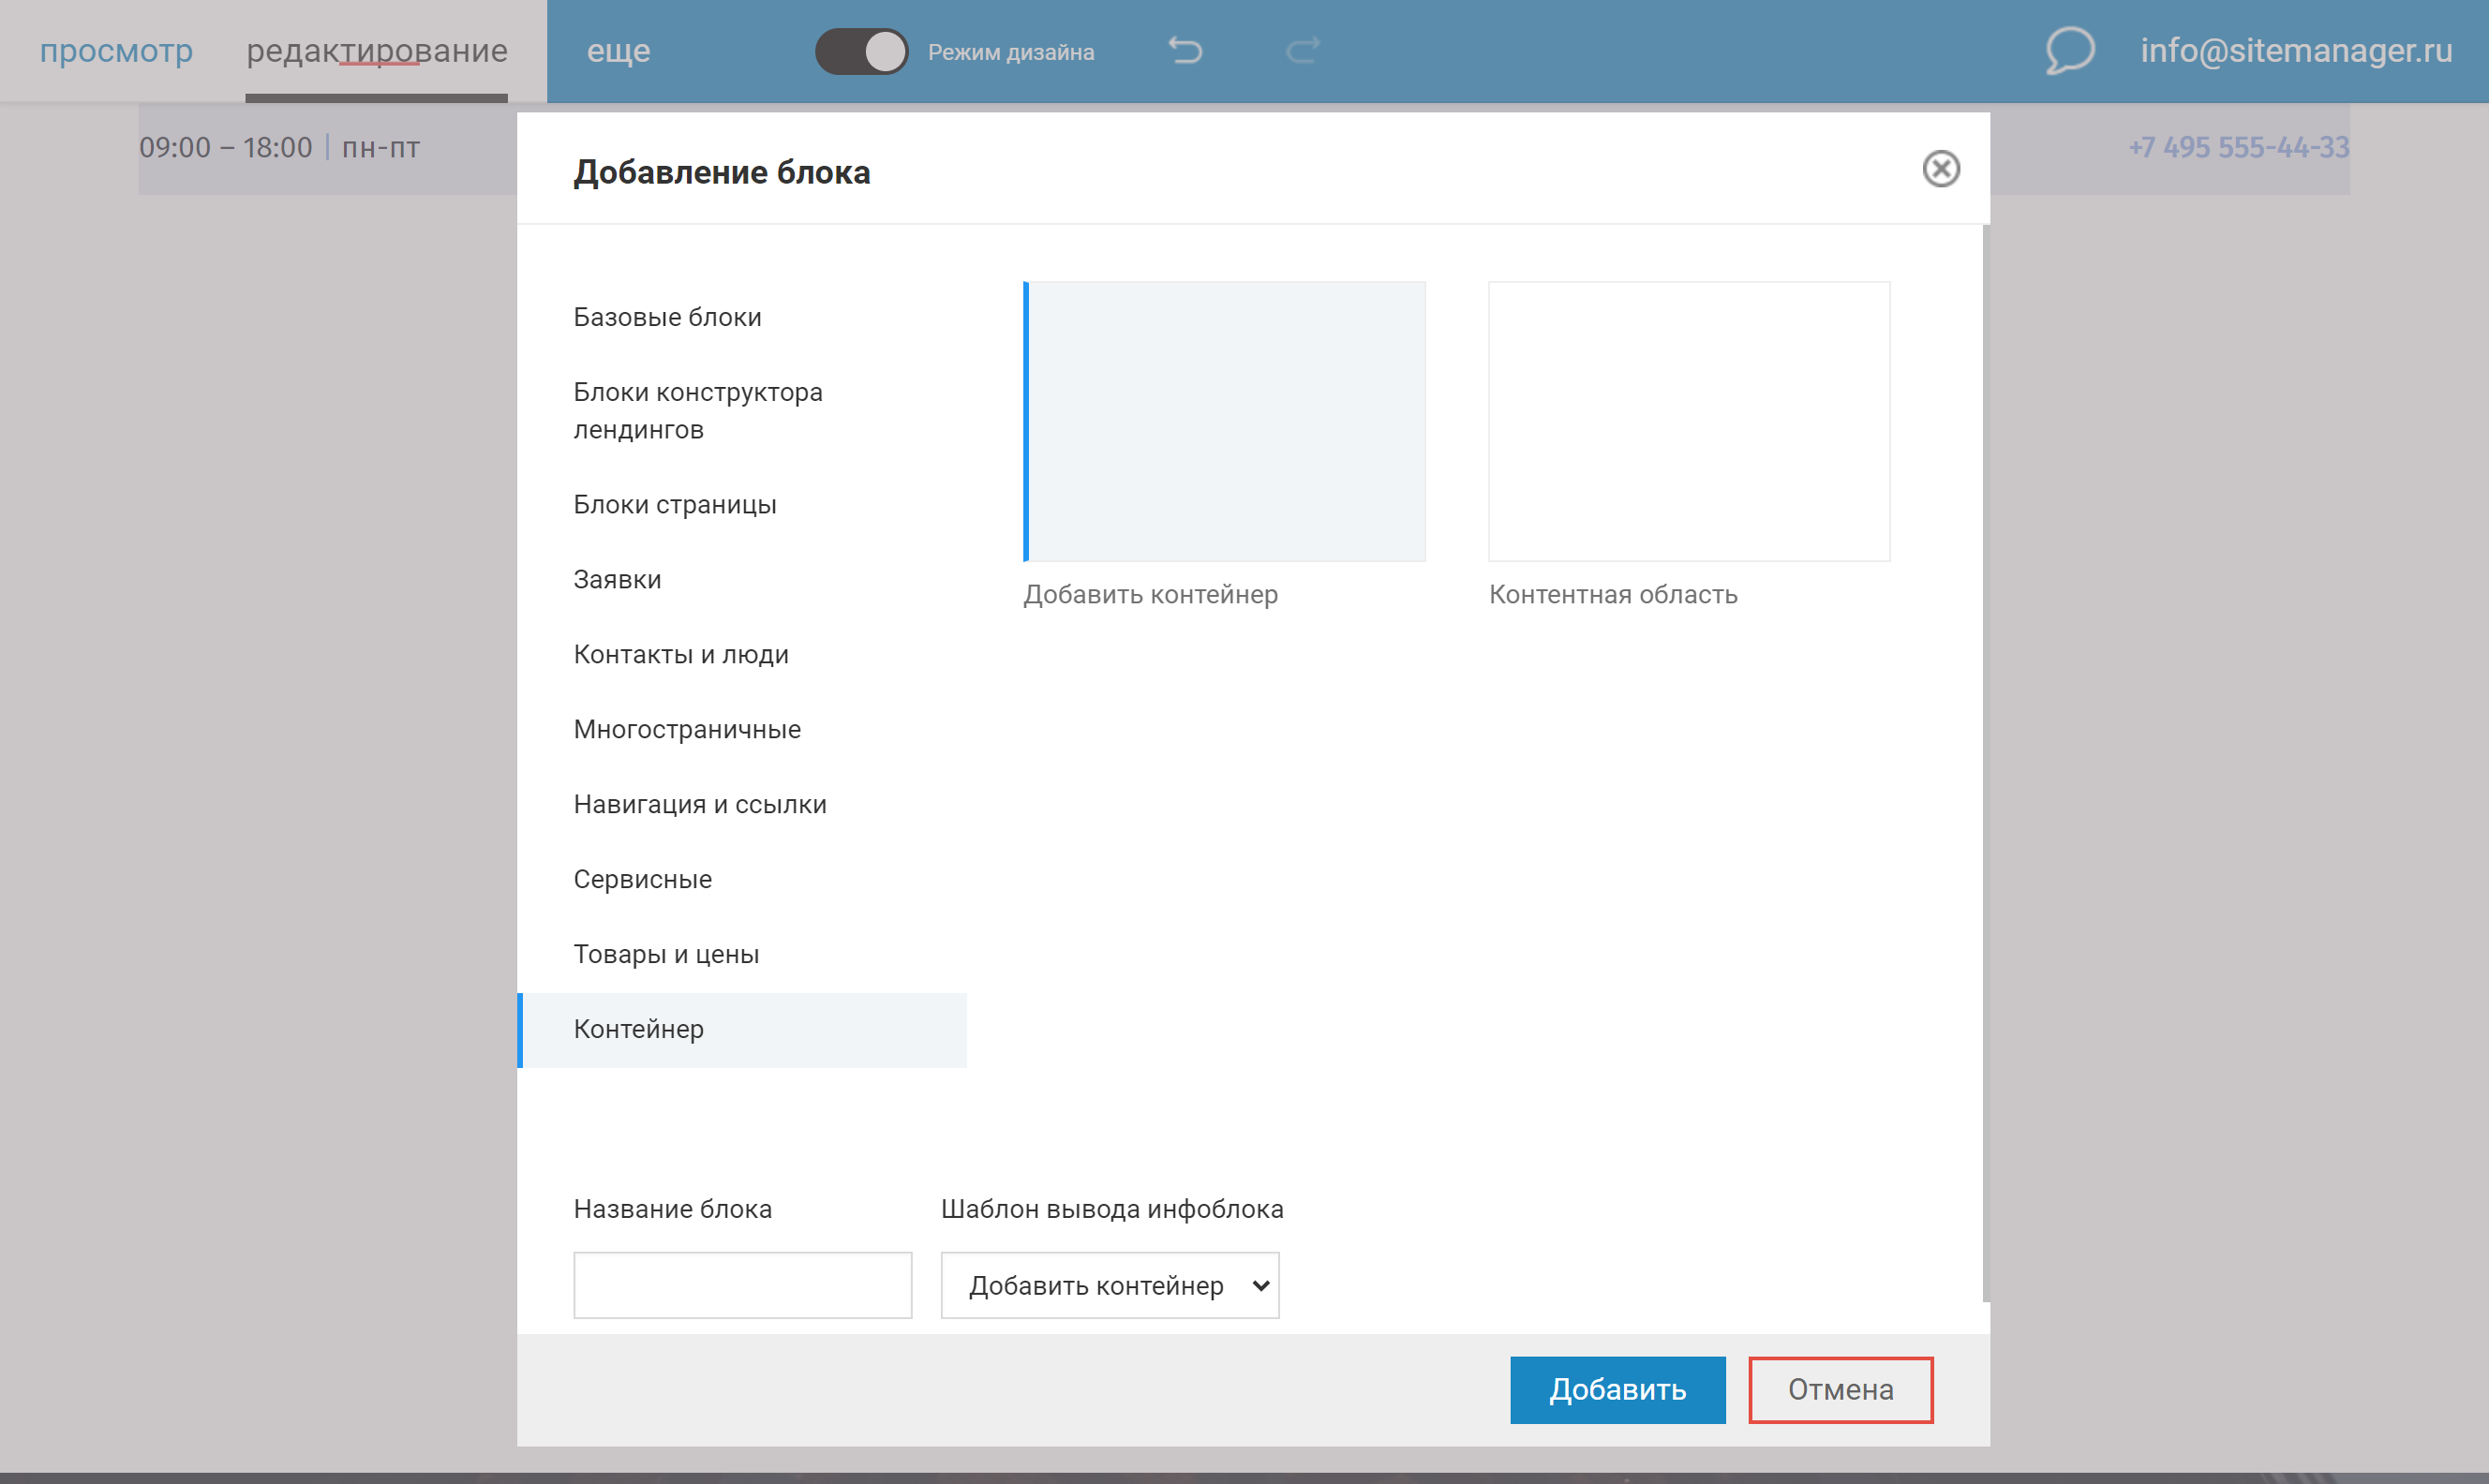Viewport: 2489px width, 1484px height.
Task: Click the Название блока input field
Action: tap(742, 1285)
